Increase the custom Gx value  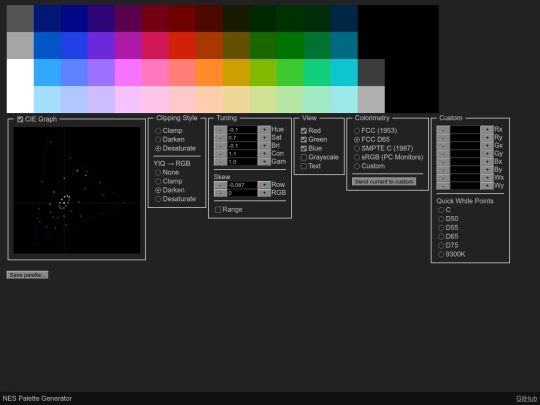pyautogui.click(x=487, y=145)
